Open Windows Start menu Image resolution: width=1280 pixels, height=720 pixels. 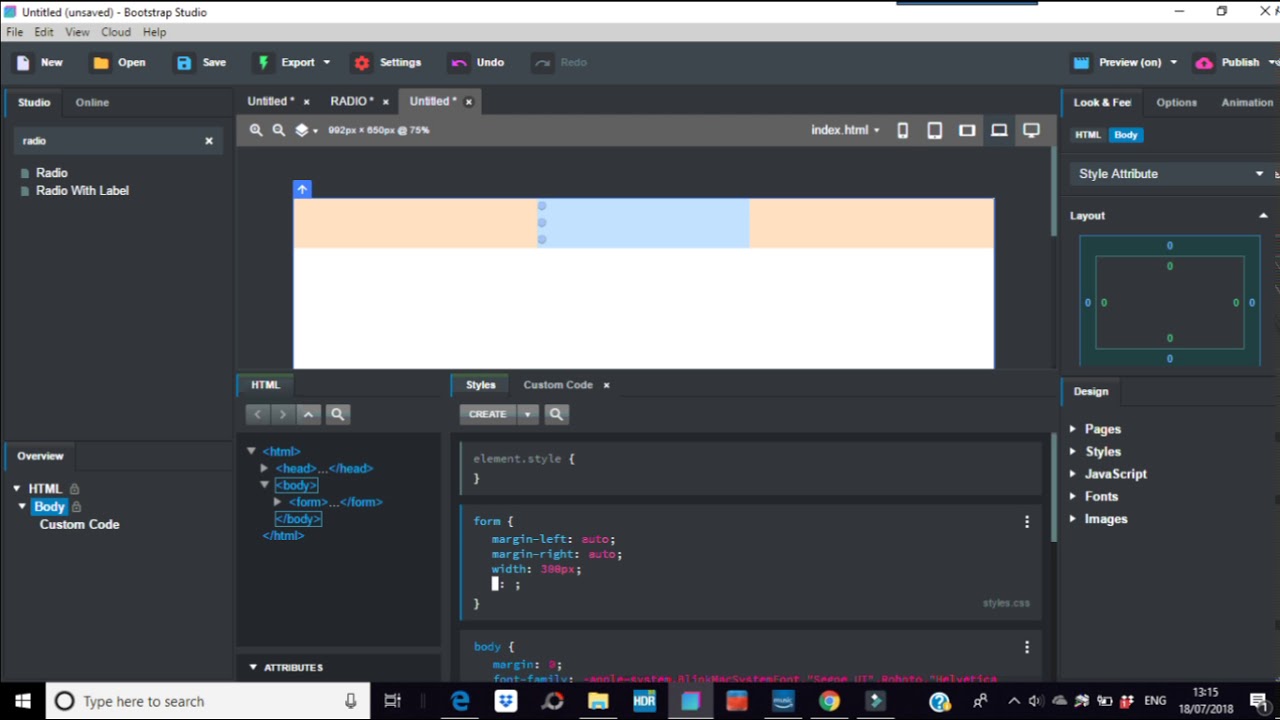22,701
